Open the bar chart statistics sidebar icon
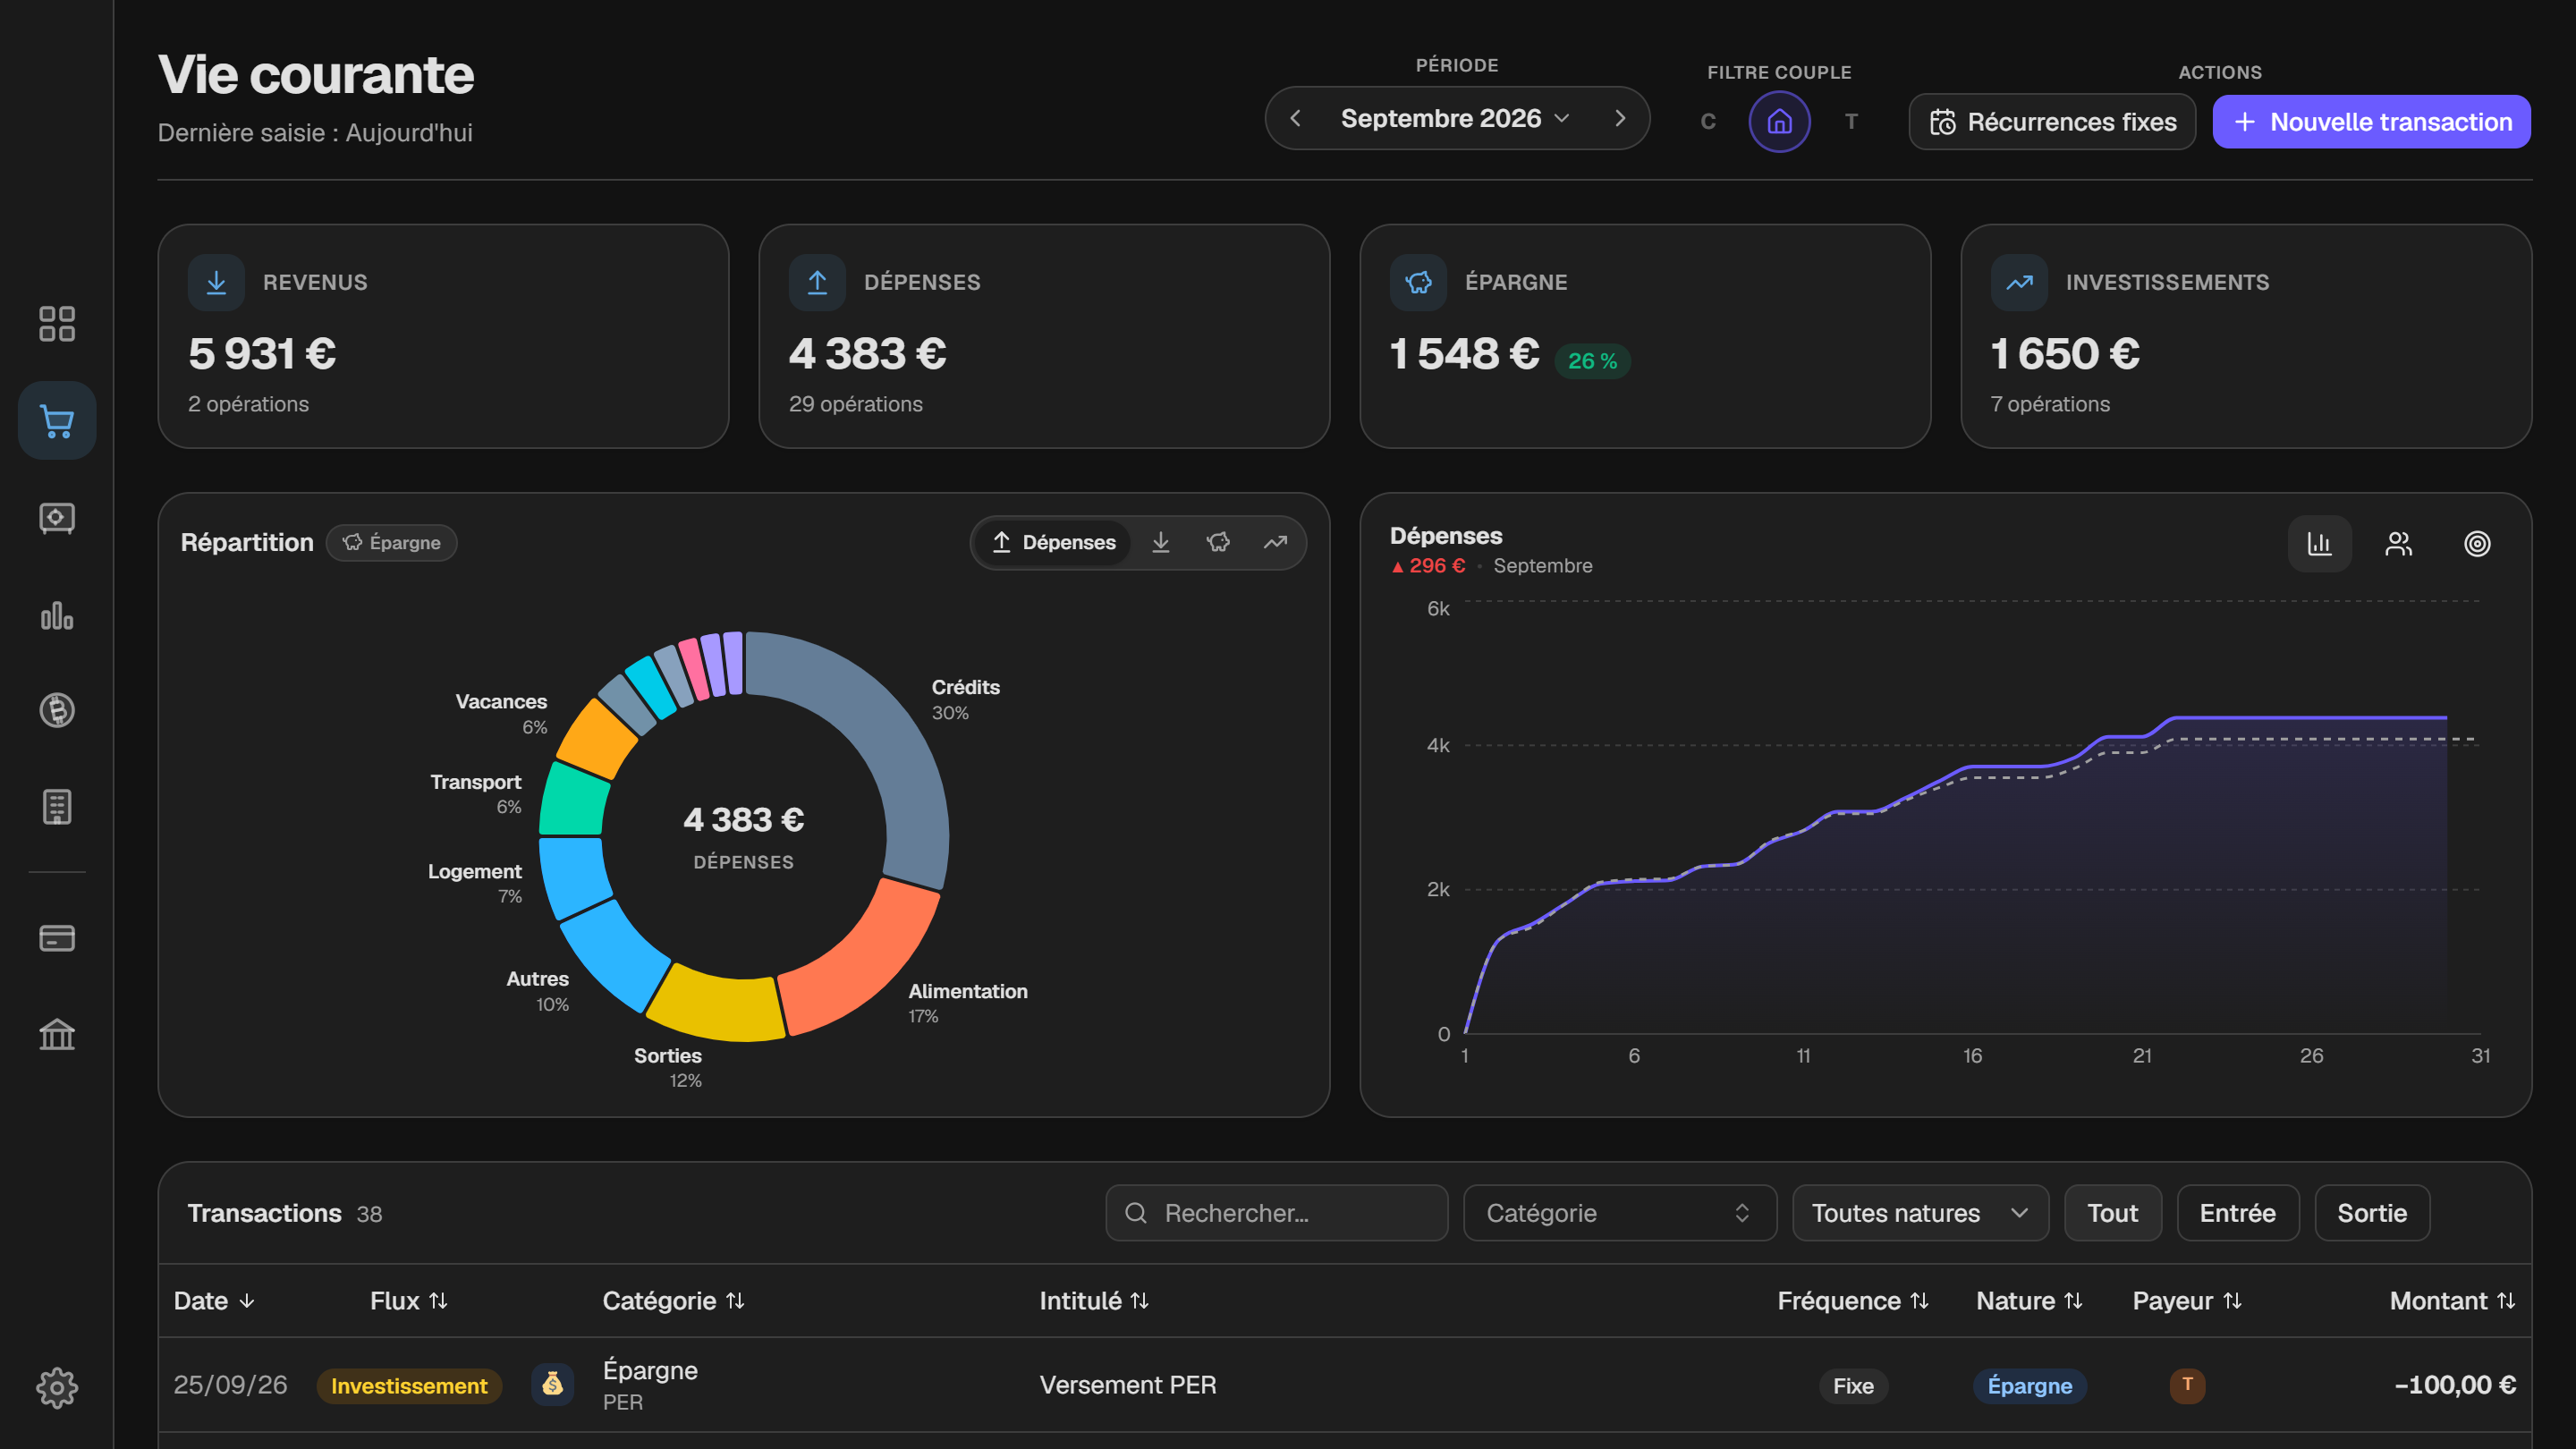This screenshot has width=2576, height=1449. point(57,615)
